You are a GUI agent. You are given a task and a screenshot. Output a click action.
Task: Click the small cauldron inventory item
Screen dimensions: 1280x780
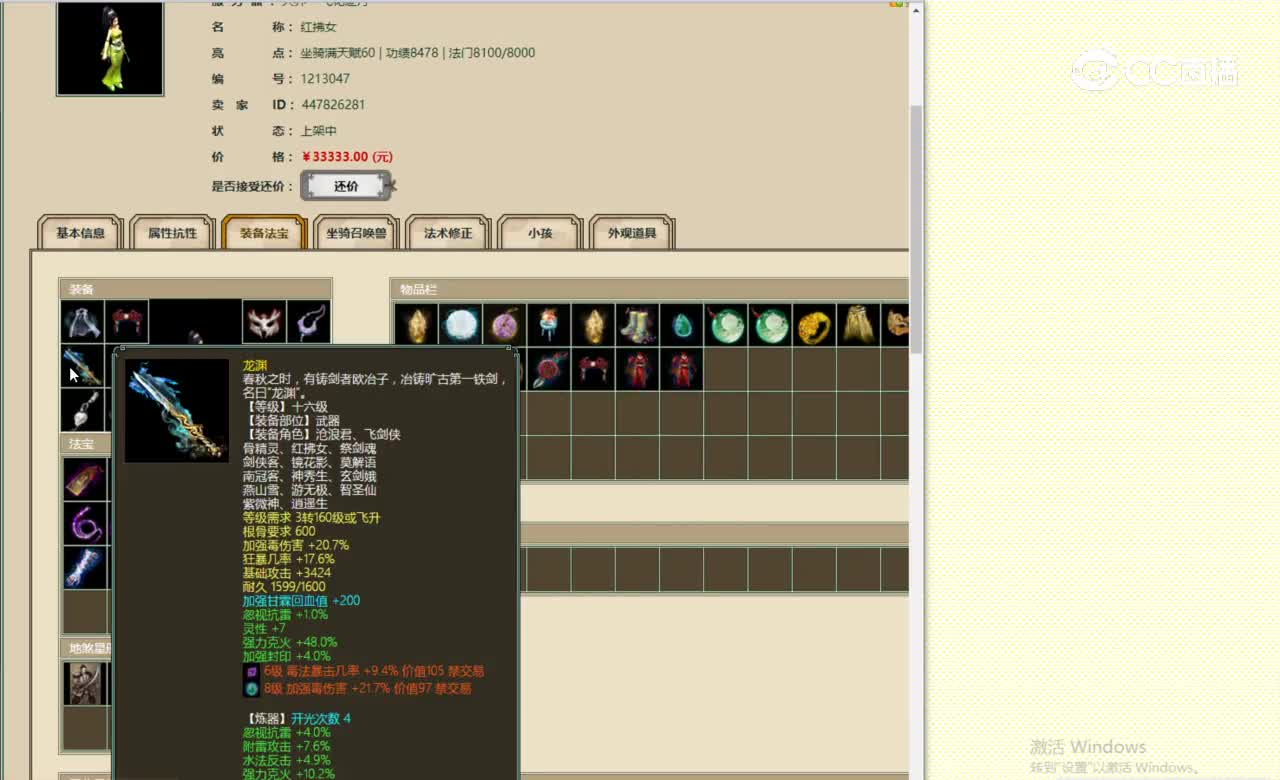point(548,325)
